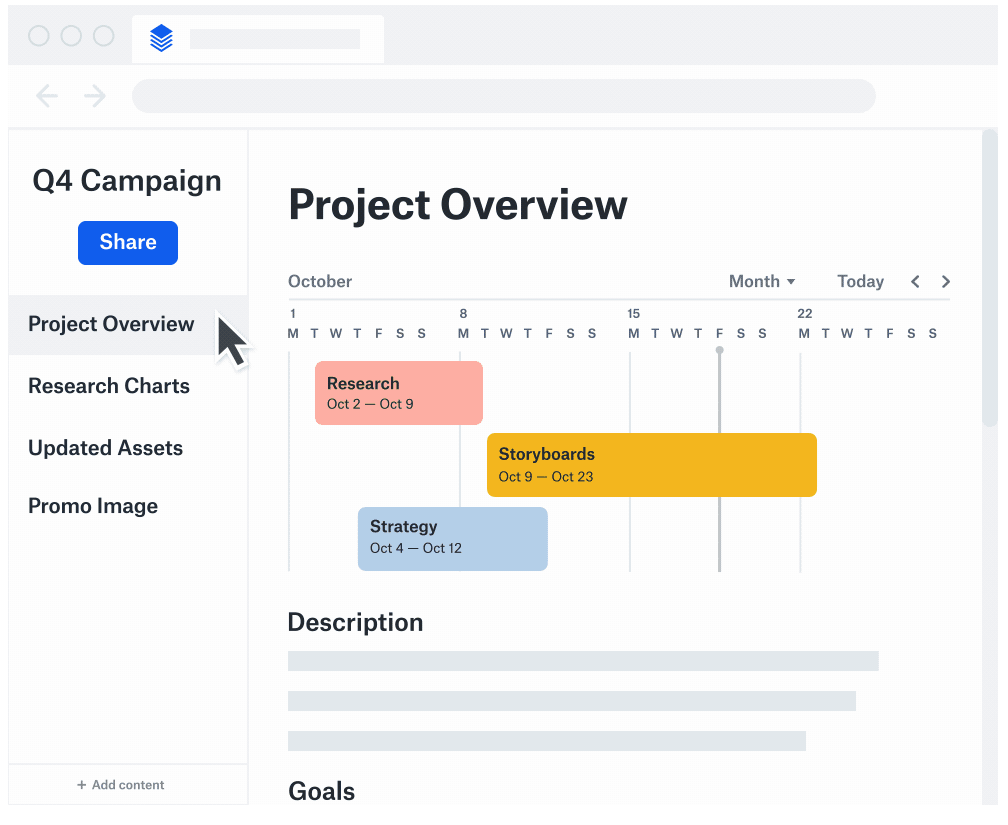Click the browser address bar

[503, 96]
